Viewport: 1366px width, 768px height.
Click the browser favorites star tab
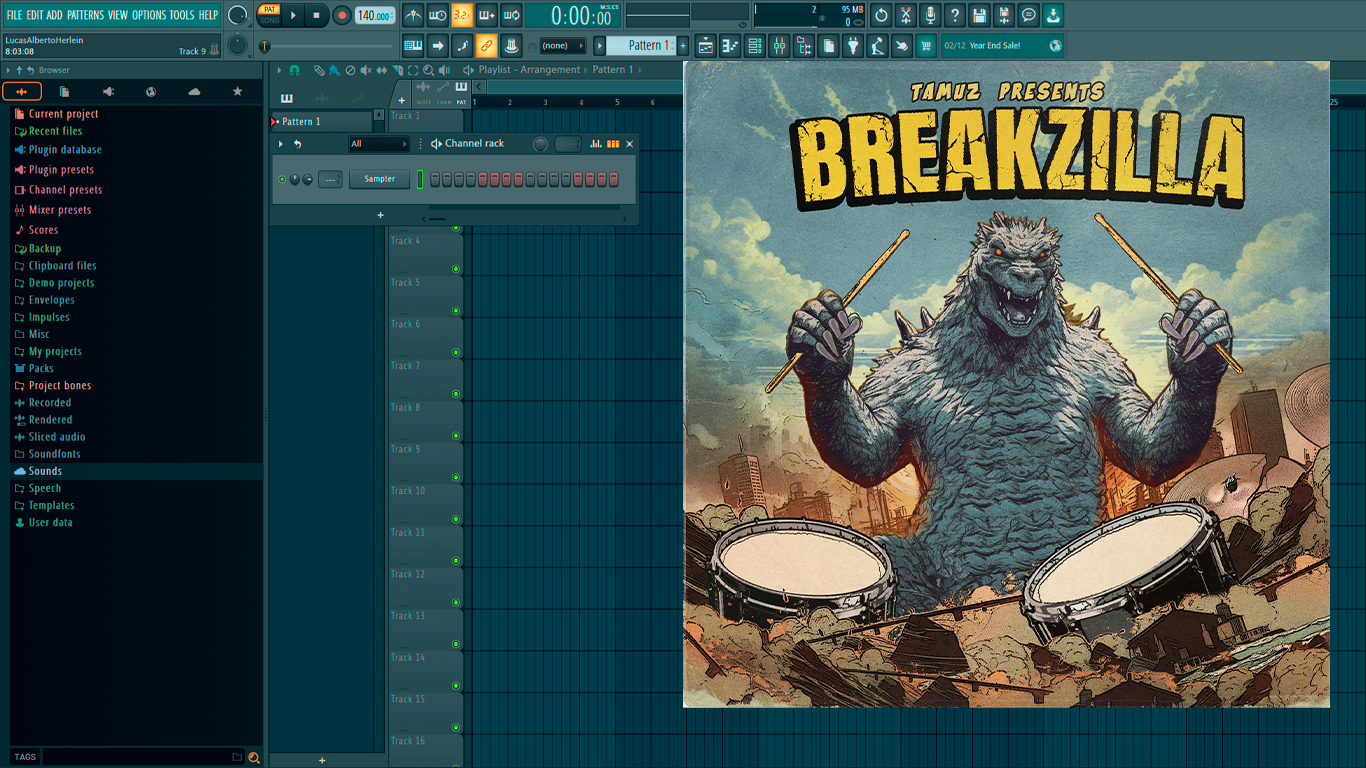click(x=237, y=92)
